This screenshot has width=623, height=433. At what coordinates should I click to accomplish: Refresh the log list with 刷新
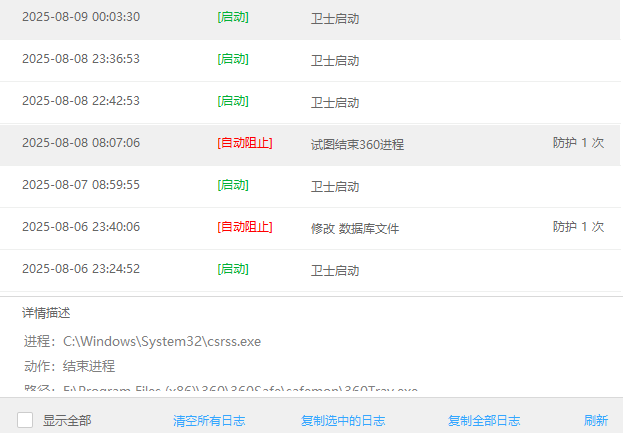(x=596, y=421)
